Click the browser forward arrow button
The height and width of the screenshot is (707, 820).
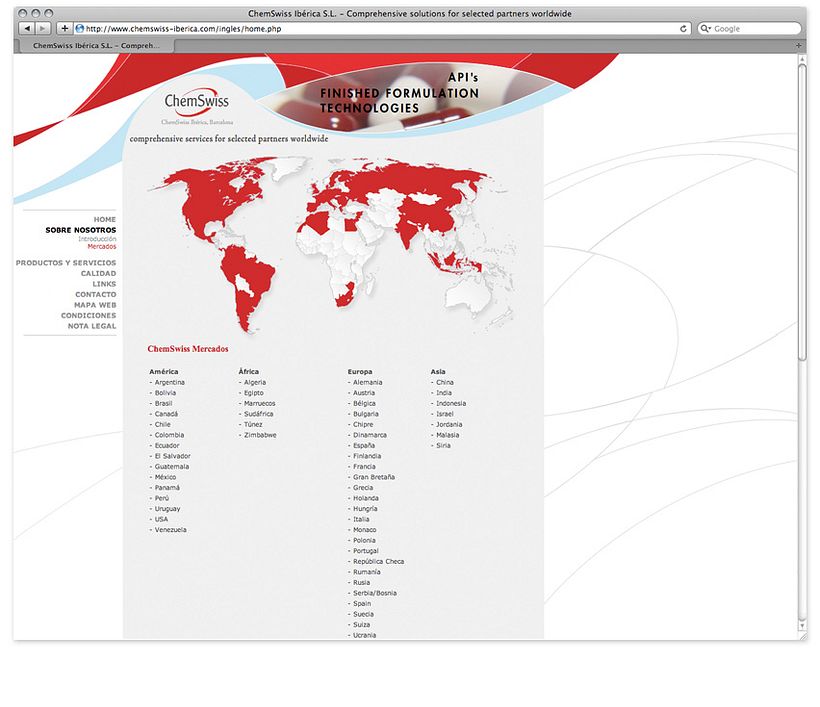(43, 28)
